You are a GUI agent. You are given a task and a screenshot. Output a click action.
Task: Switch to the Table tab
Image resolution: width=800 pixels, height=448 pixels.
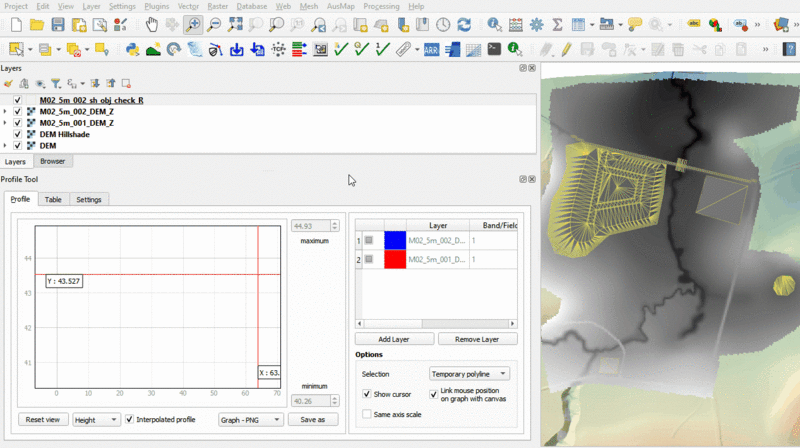(x=53, y=199)
